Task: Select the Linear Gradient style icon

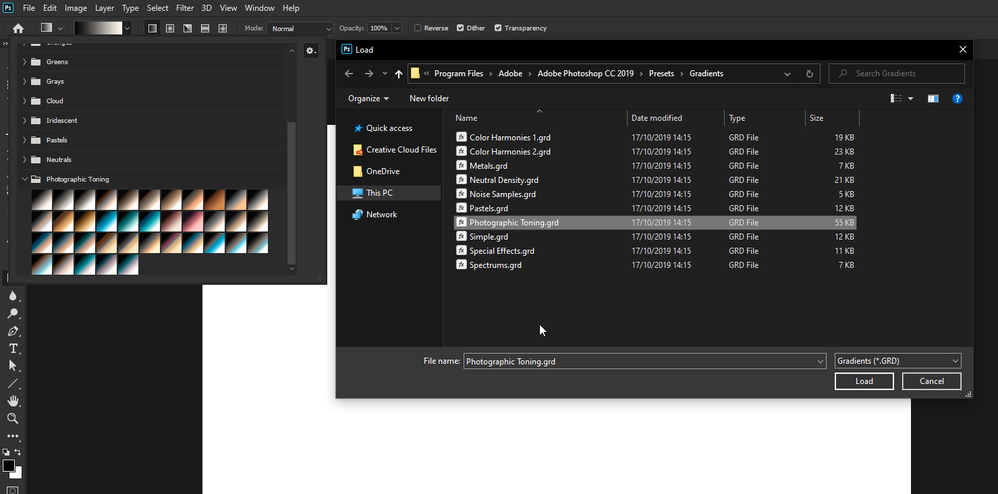Action: [x=152, y=28]
